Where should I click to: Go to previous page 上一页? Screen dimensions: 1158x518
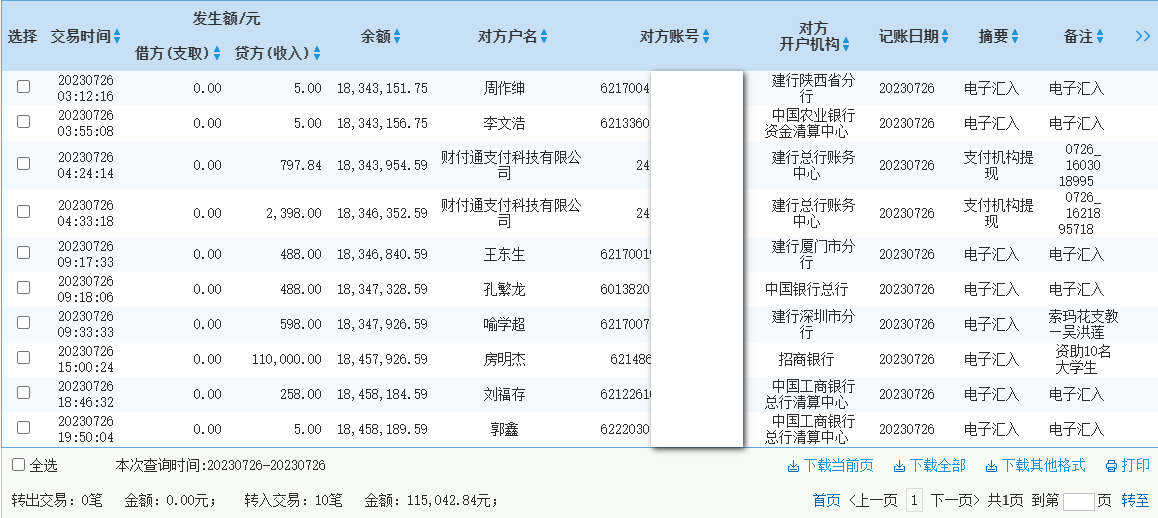point(873,501)
